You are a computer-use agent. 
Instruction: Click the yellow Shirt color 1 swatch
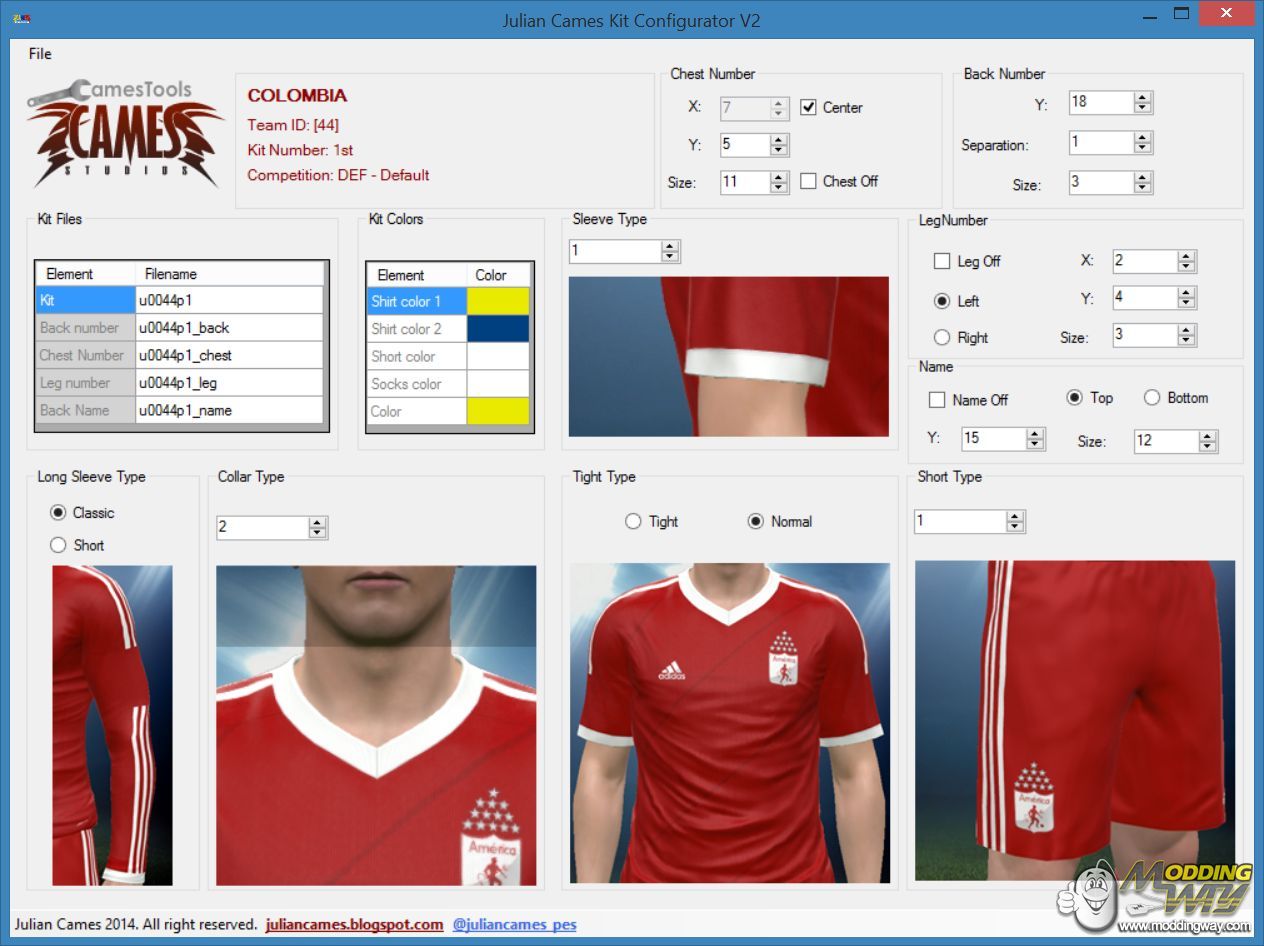pos(498,301)
